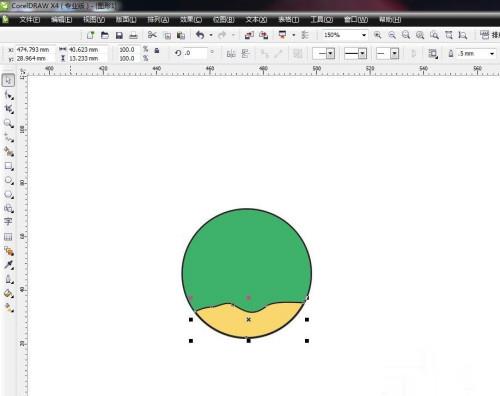500x396 pixels.
Task: Click the object width field 40.623 mm
Action: (x=88, y=50)
